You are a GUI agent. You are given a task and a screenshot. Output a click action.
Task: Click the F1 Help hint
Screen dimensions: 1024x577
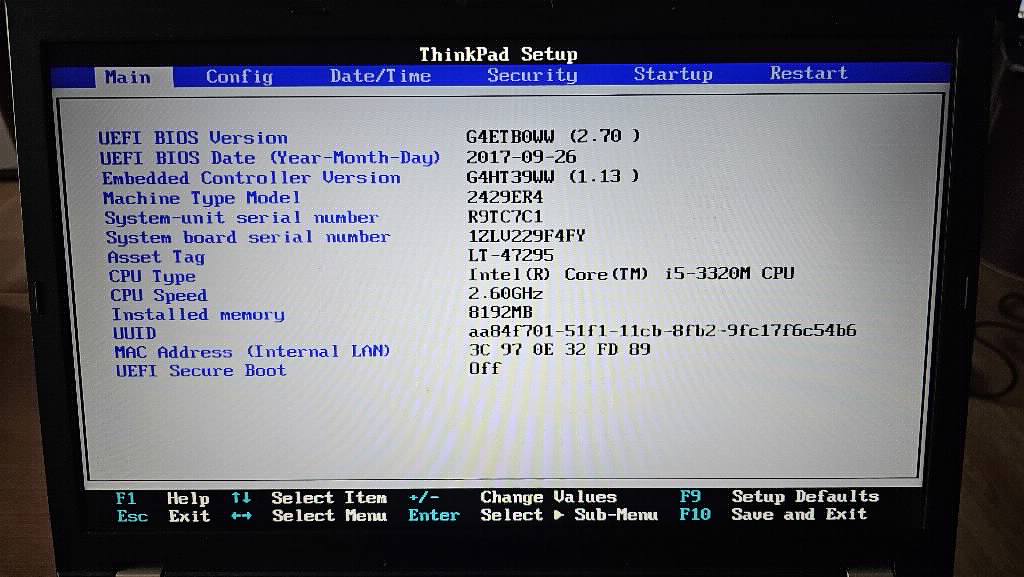[x=162, y=499]
